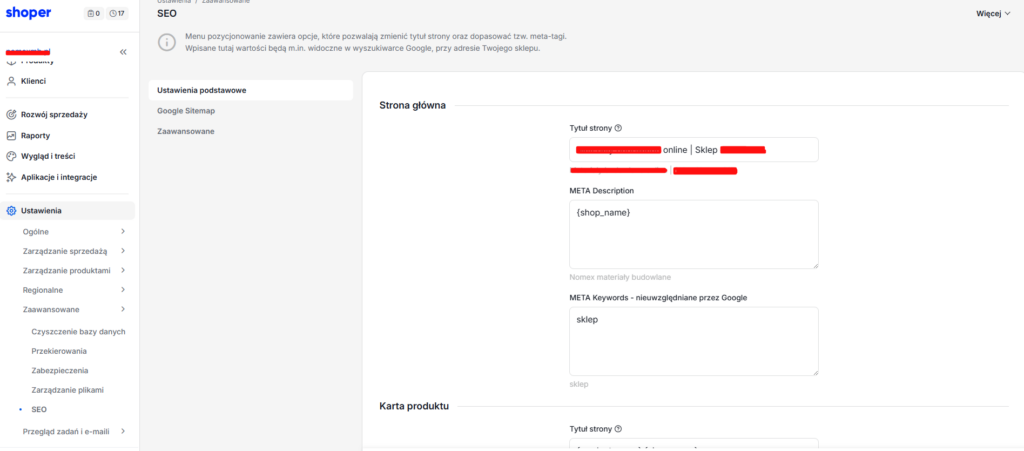Expand Zarządzanie produktami submenu arrow
Image resolution: width=1024 pixels, height=451 pixels.
coord(123,270)
